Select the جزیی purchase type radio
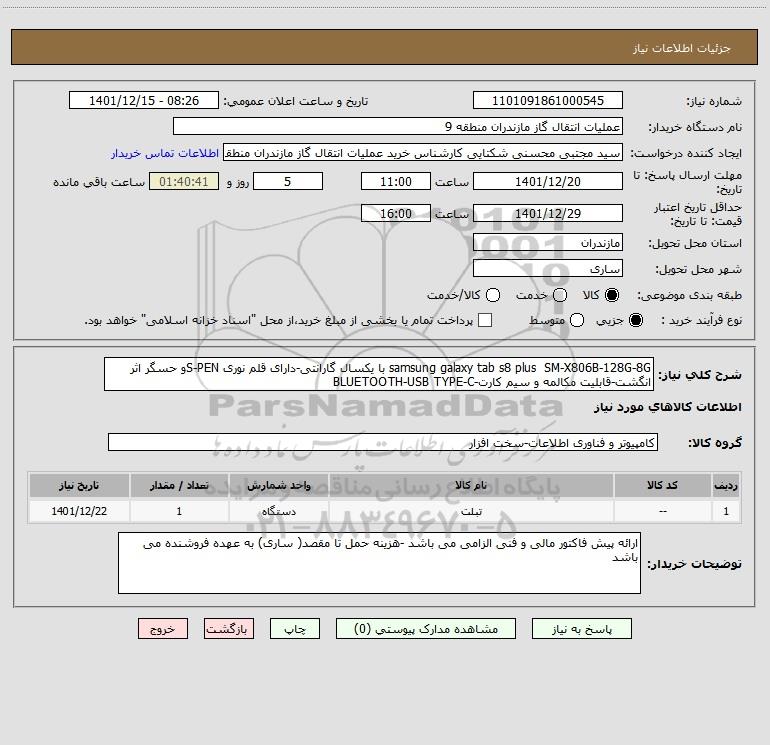Image resolution: width=770 pixels, height=745 pixels. [635, 321]
